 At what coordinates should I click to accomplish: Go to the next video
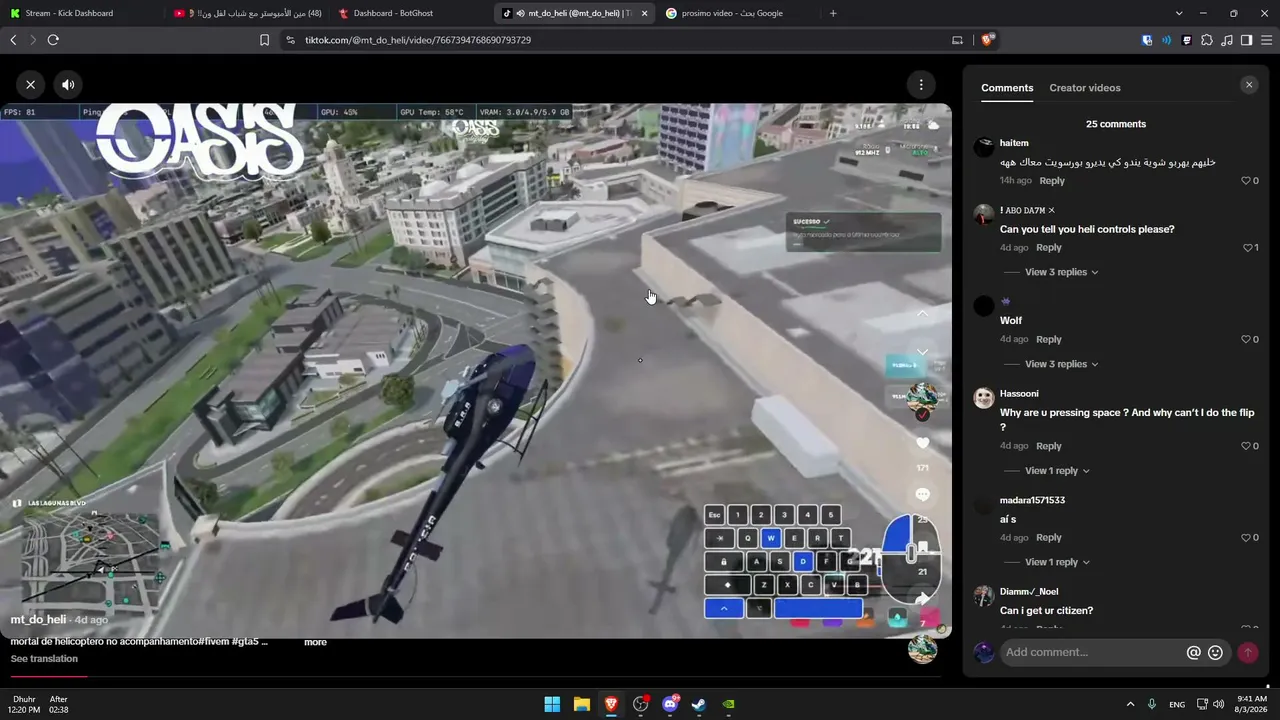922,352
